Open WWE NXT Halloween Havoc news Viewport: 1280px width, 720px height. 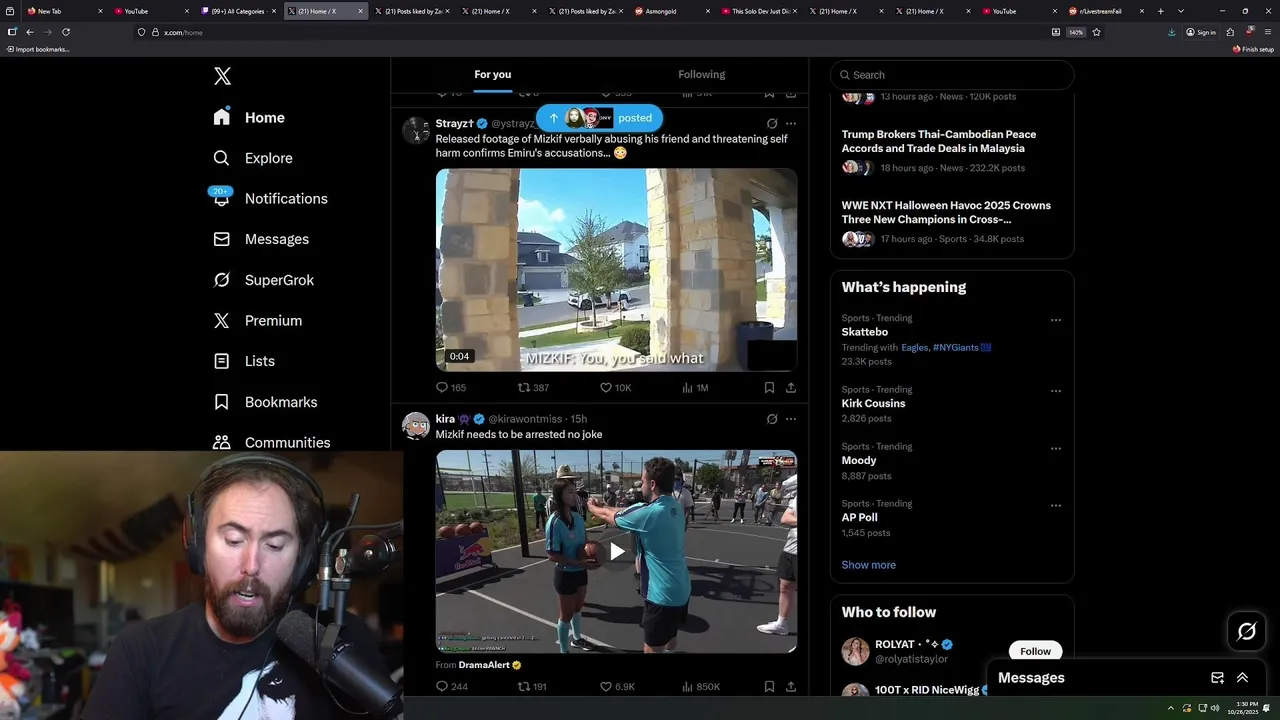[x=952, y=222]
